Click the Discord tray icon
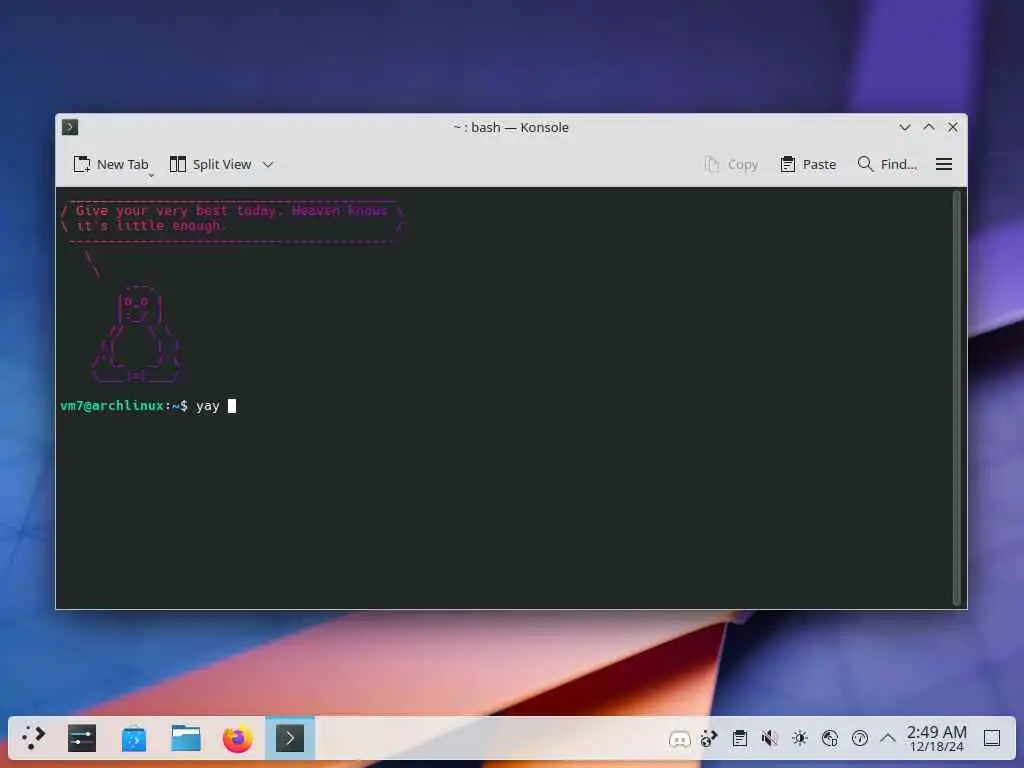1024x768 pixels. (679, 739)
